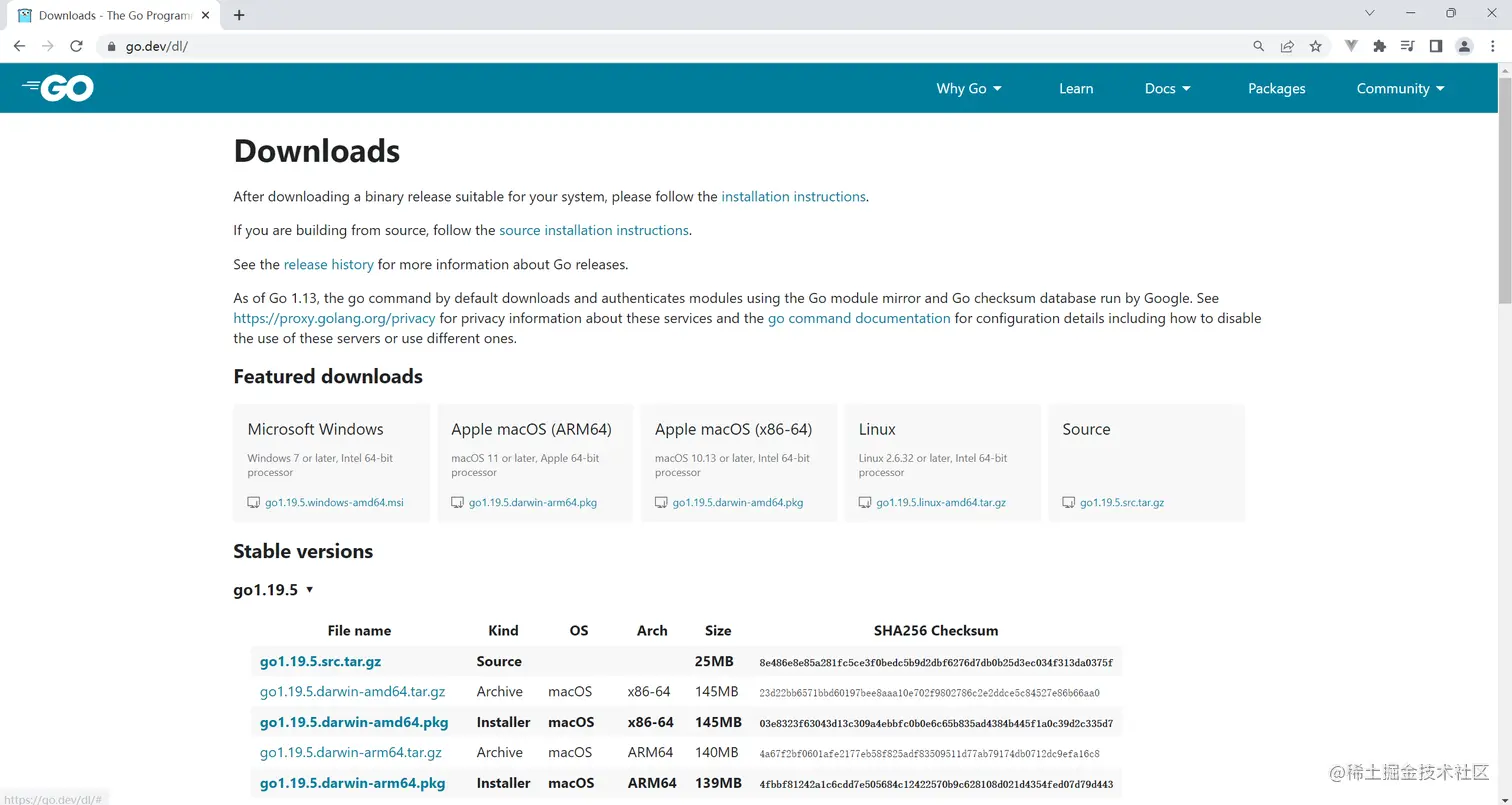Open Chrome's three-dot menu
Image resolution: width=1512 pixels, height=805 pixels.
pyautogui.click(x=1492, y=46)
